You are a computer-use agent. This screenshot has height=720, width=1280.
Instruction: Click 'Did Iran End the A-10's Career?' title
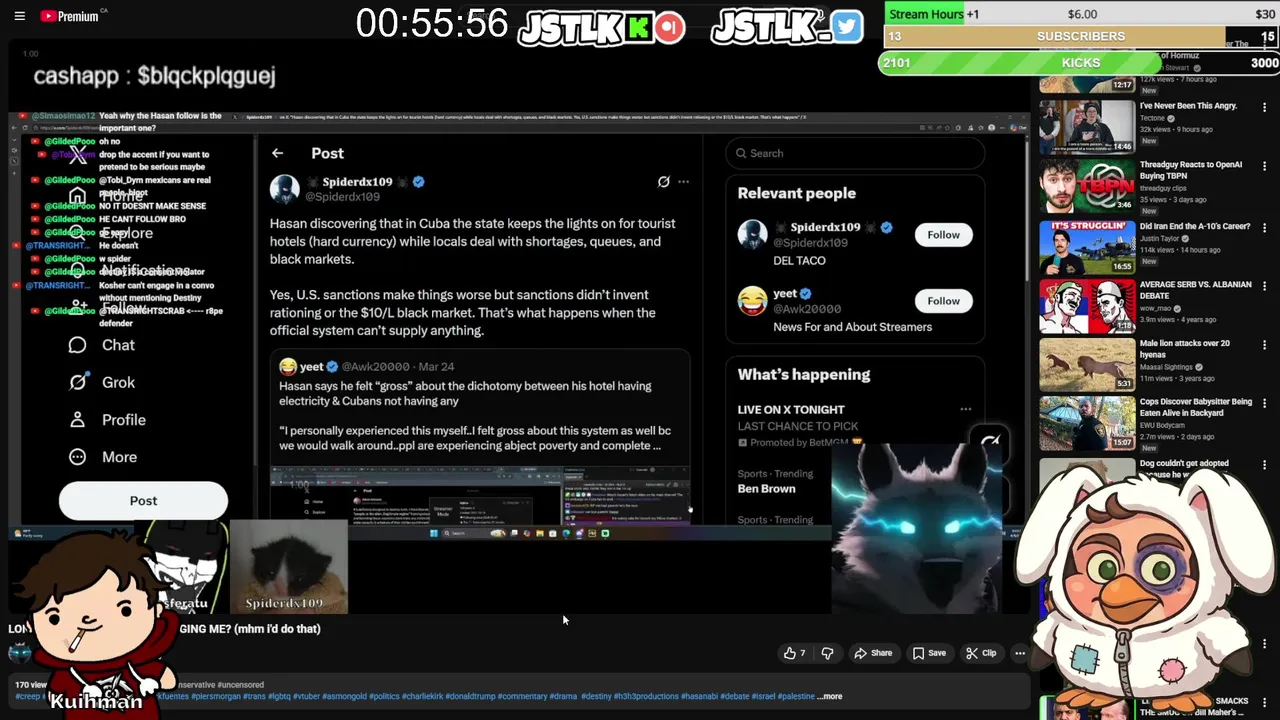pos(1195,226)
